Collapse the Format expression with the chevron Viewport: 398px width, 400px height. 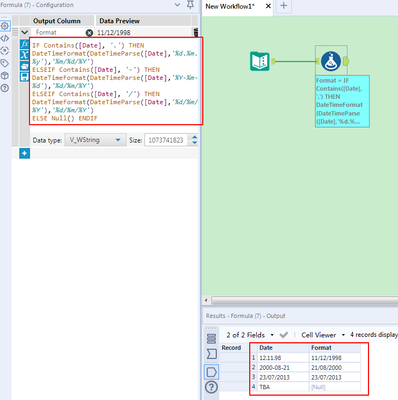pos(24,32)
